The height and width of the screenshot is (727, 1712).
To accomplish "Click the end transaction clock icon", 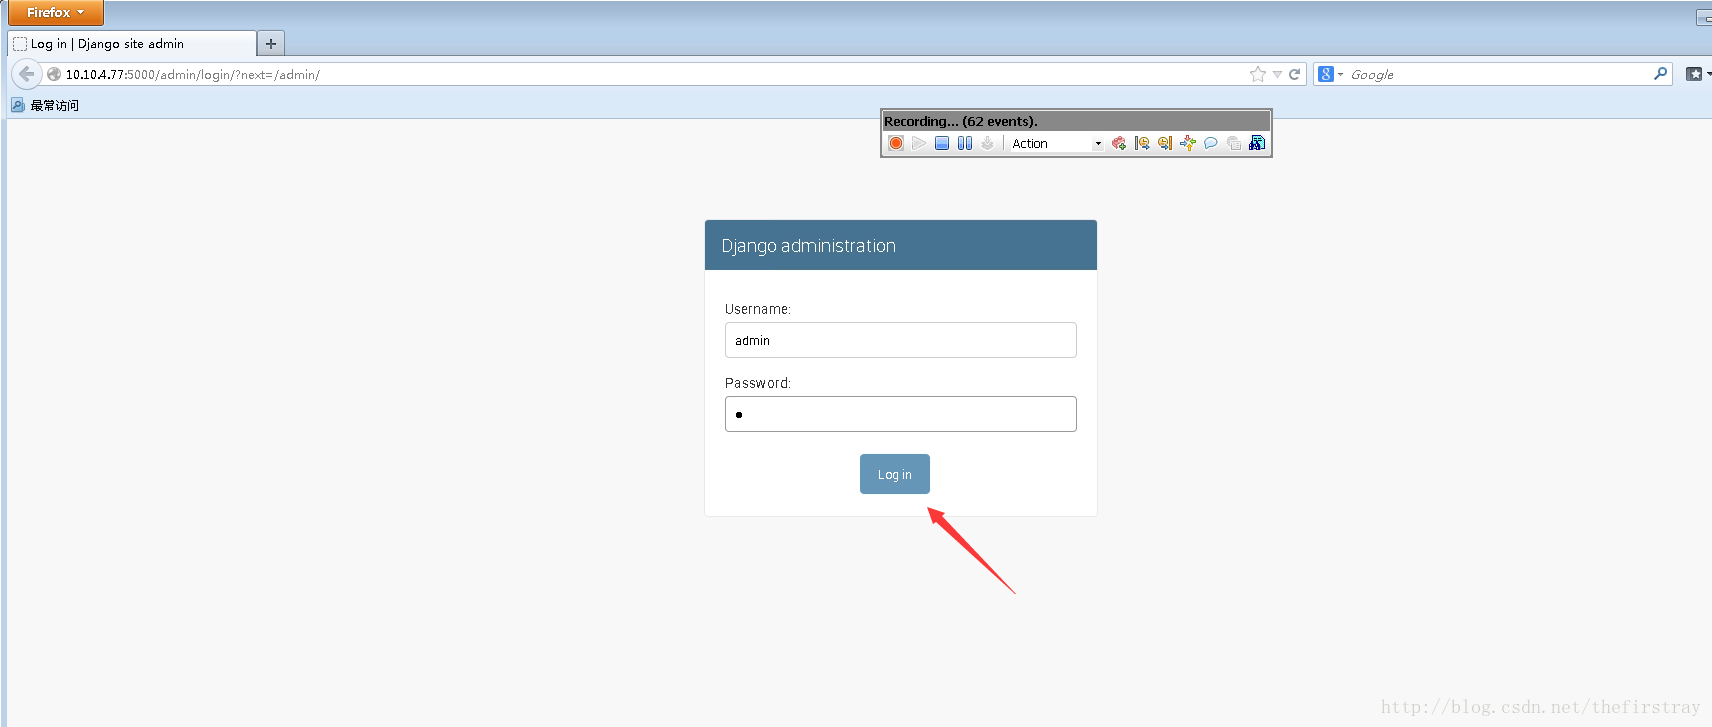I will tap(1165, 143).
